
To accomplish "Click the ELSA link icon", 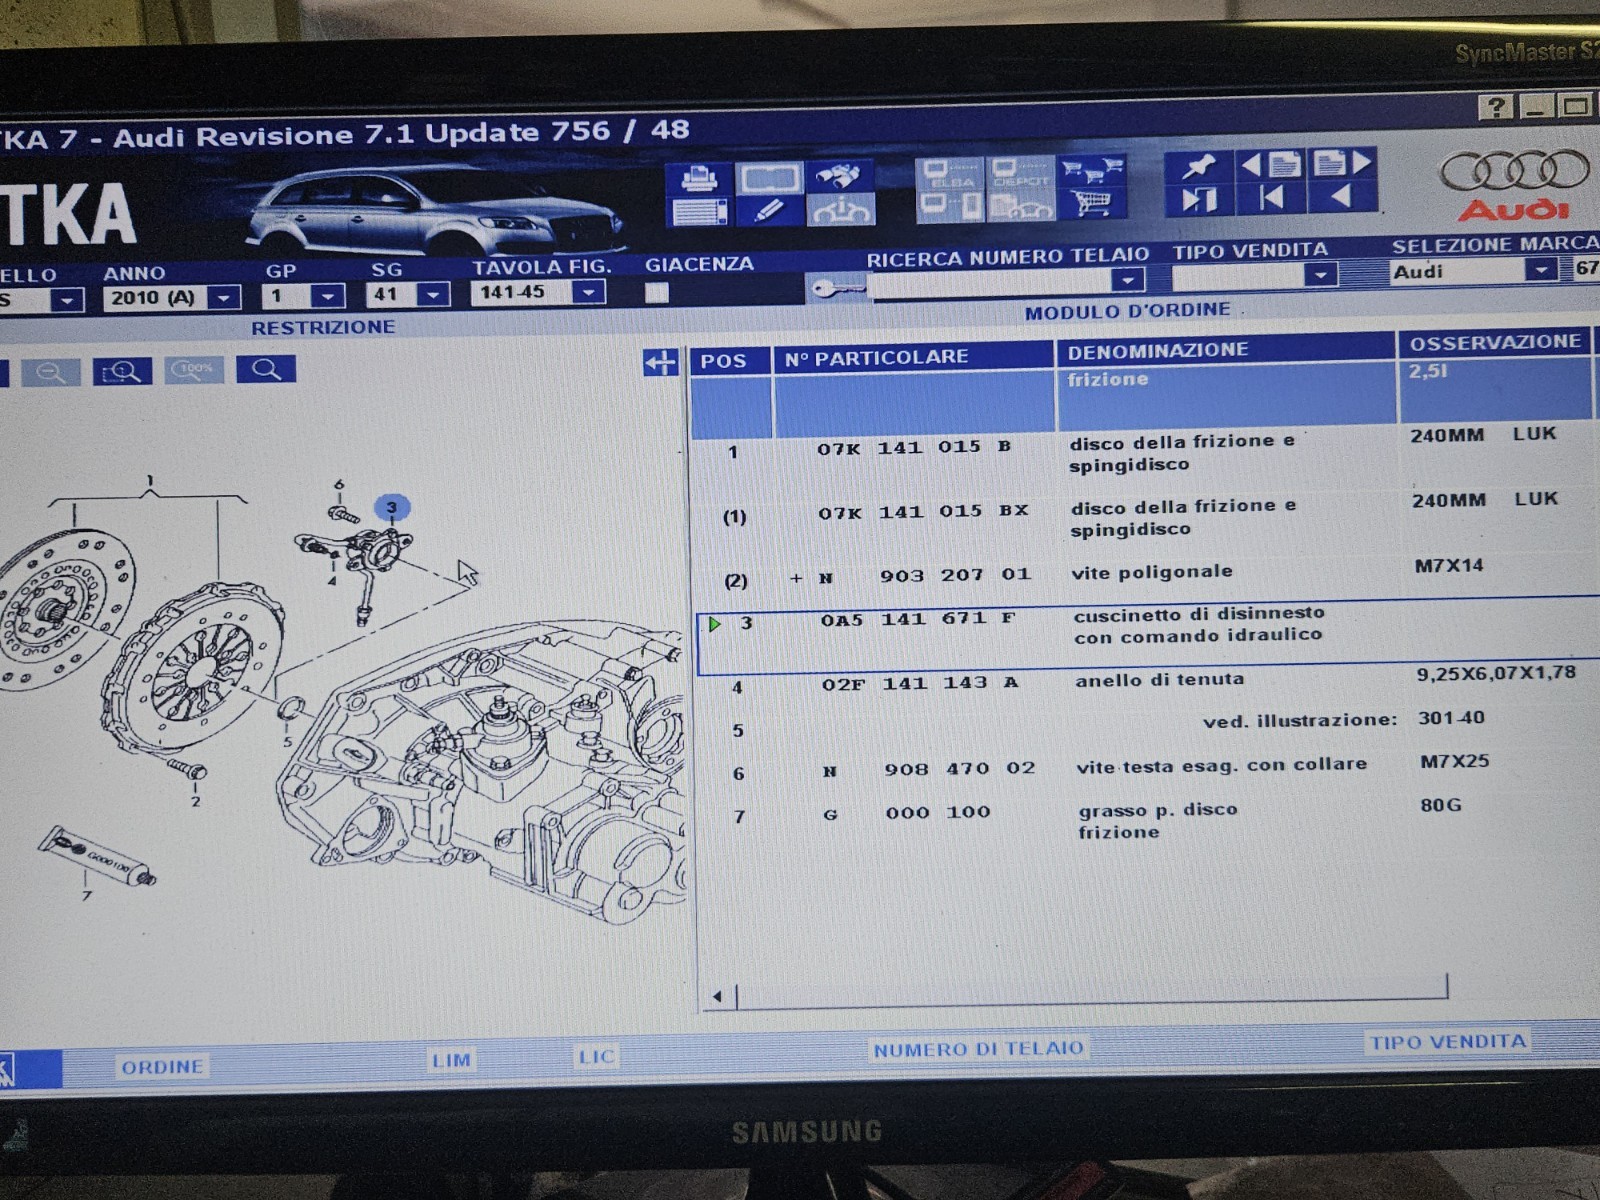I will click(x=949, y=174).
